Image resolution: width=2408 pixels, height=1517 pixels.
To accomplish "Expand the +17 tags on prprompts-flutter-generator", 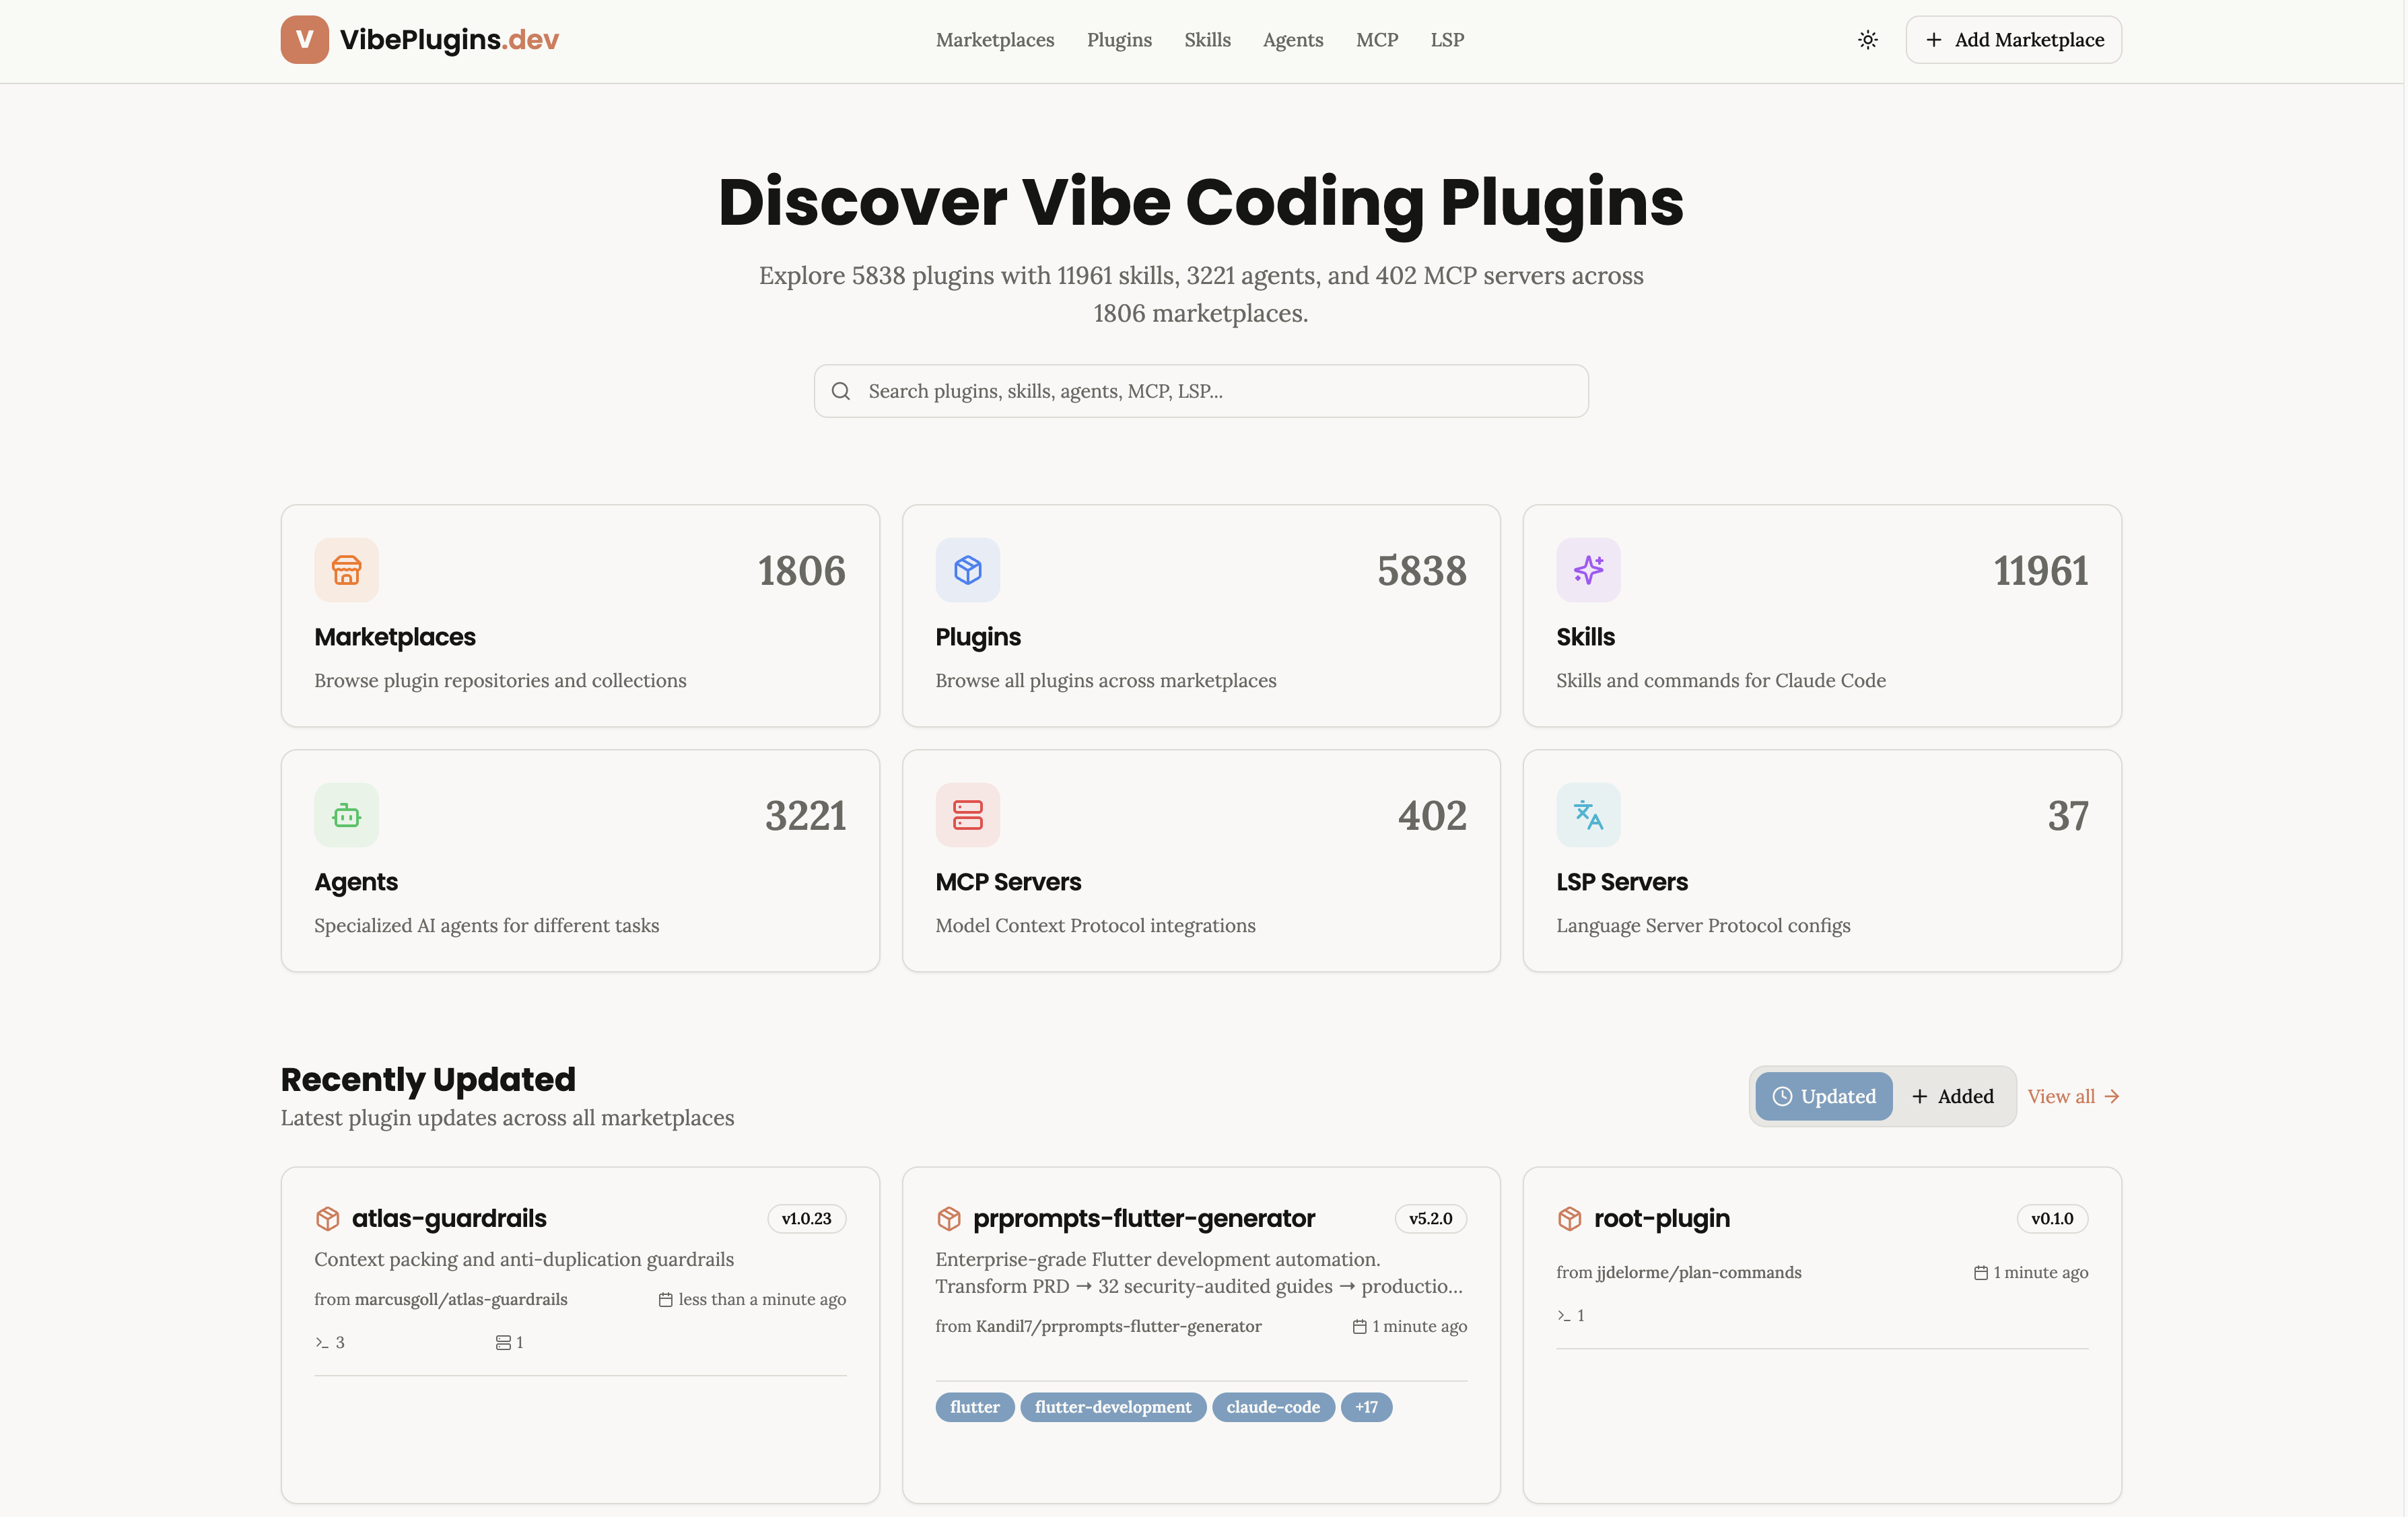I will click(x=1366, y=1407).
